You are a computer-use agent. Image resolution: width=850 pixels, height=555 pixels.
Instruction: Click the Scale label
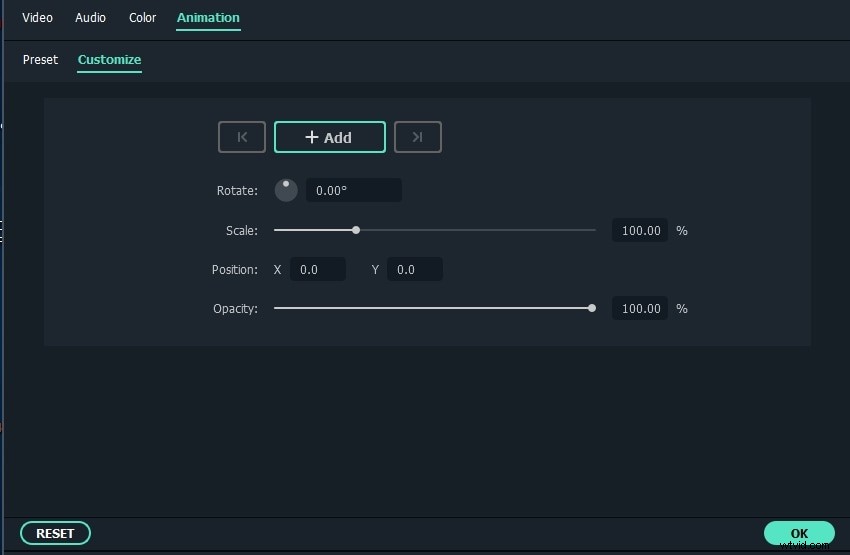pos(242,231)
